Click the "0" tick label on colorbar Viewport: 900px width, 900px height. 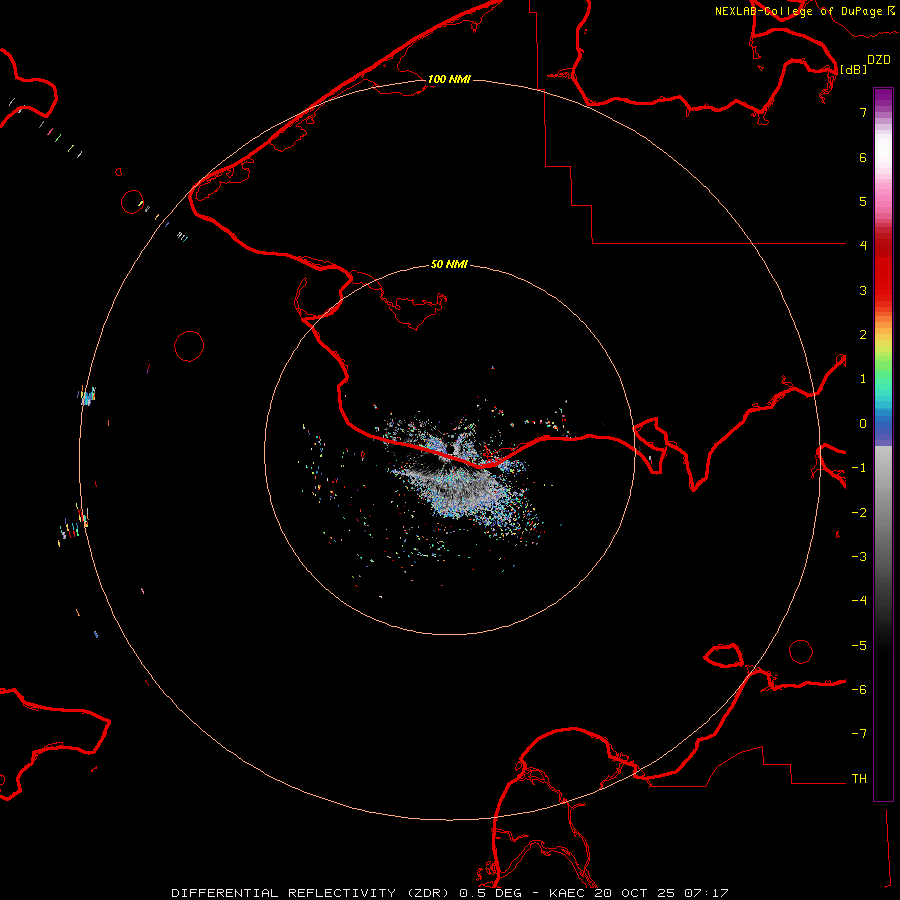(863, 424)
